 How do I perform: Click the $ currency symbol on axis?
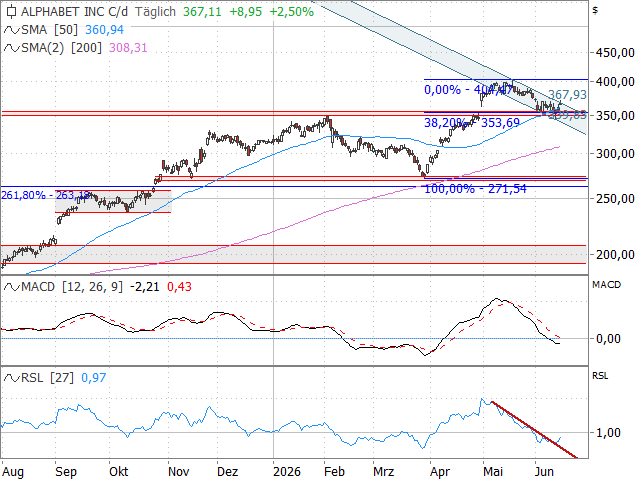[595, 10]
